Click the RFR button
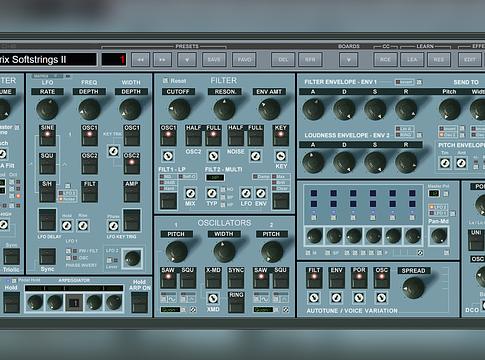 (x=310, y=60)
